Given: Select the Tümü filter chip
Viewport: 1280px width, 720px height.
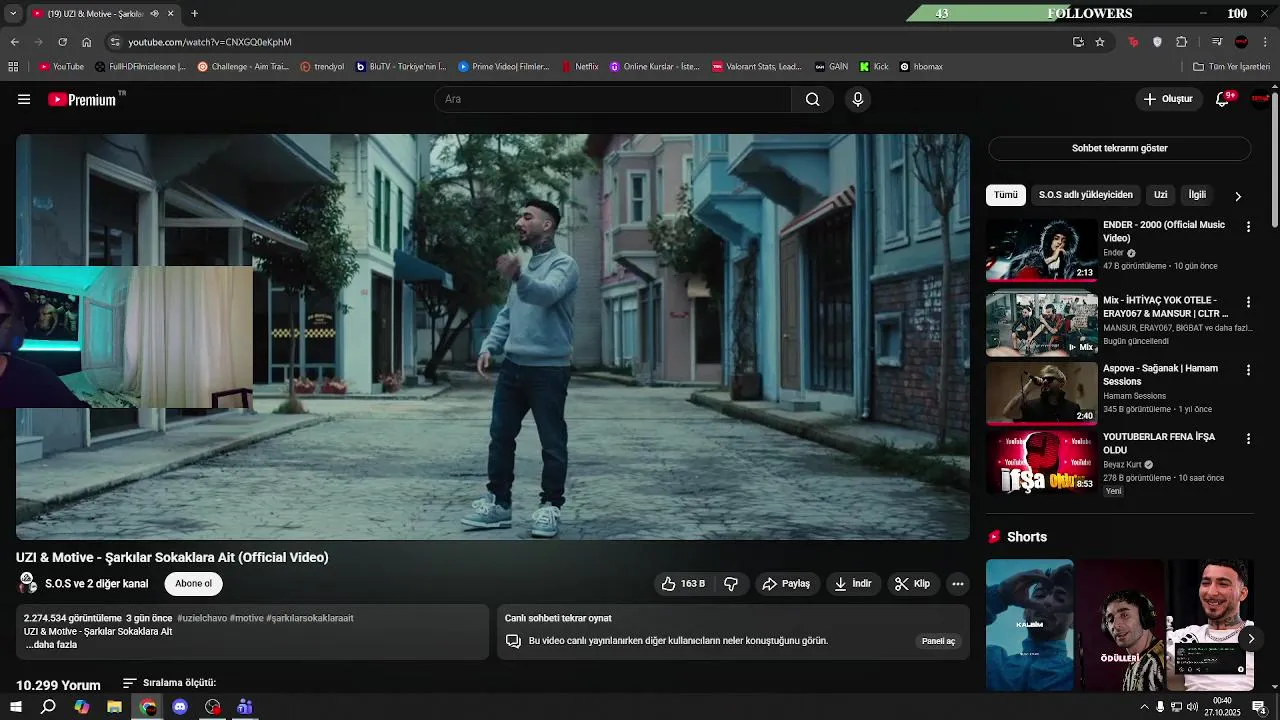Looking at the screenshot, I should tap(1005, 195).
